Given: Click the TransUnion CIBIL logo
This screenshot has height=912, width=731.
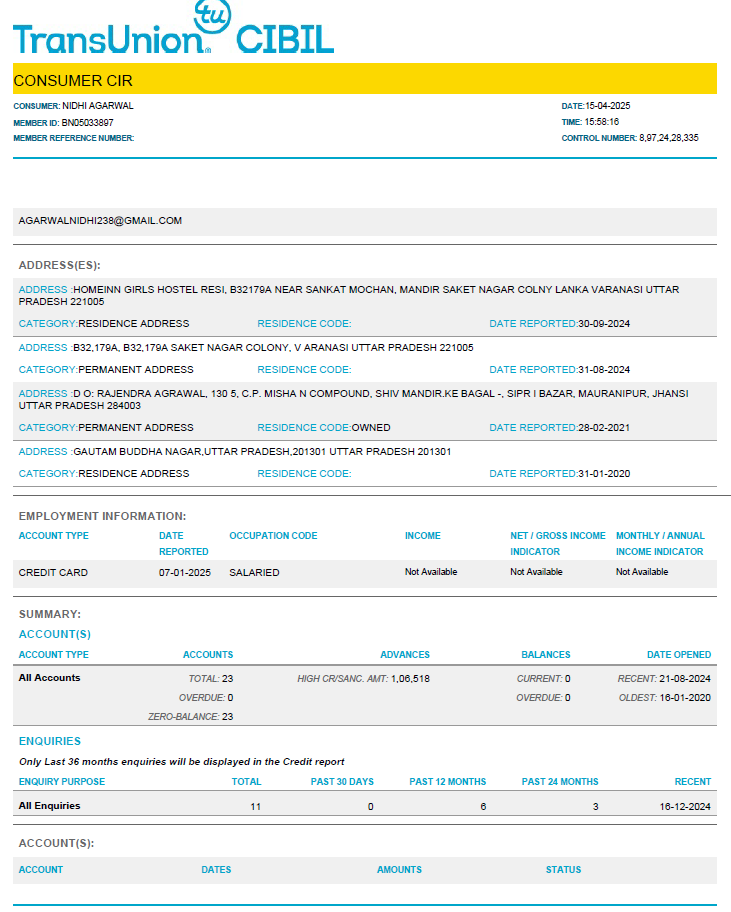Looking at the screenshot, I should click(x=173, y=30).
